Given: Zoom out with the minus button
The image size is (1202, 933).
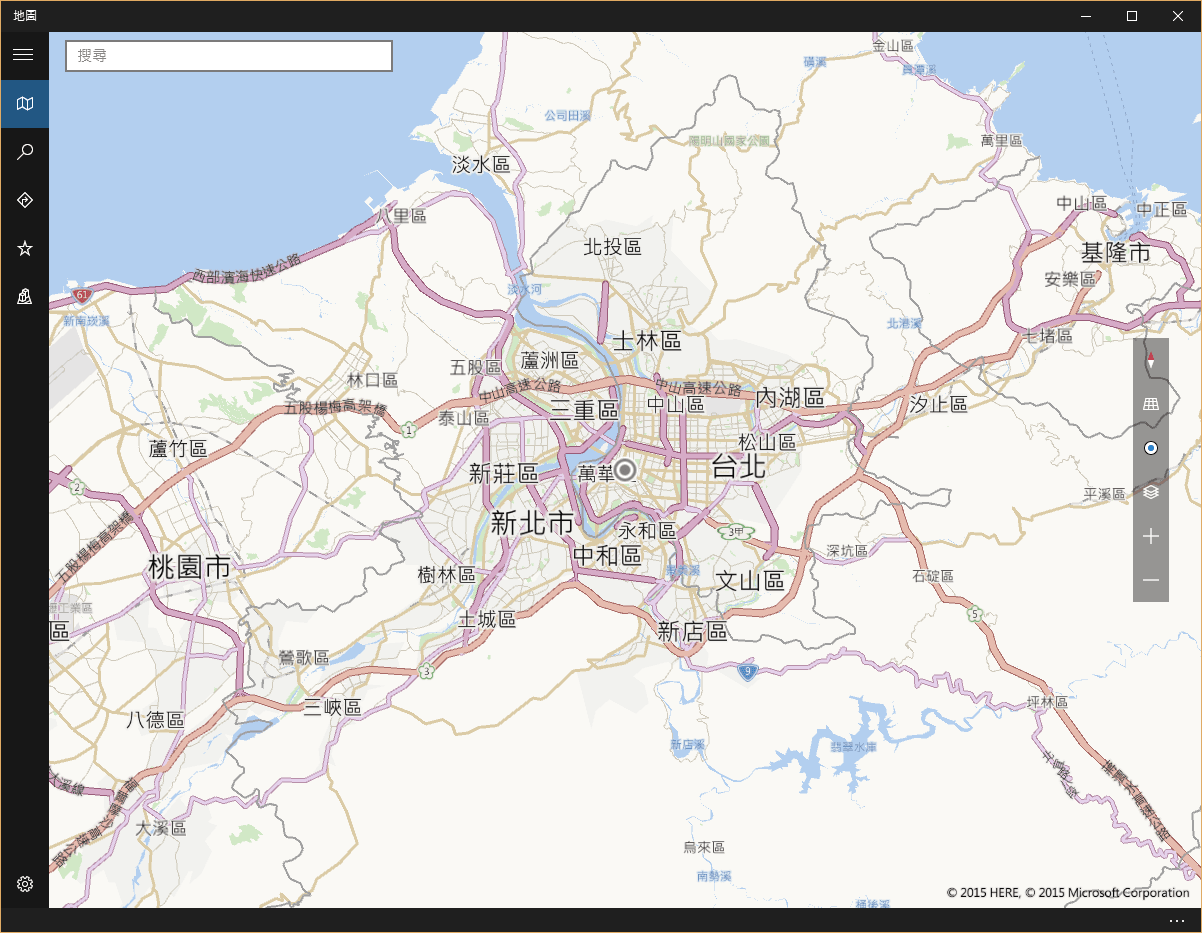Looking at the screenshot, I should (1150, 580).
